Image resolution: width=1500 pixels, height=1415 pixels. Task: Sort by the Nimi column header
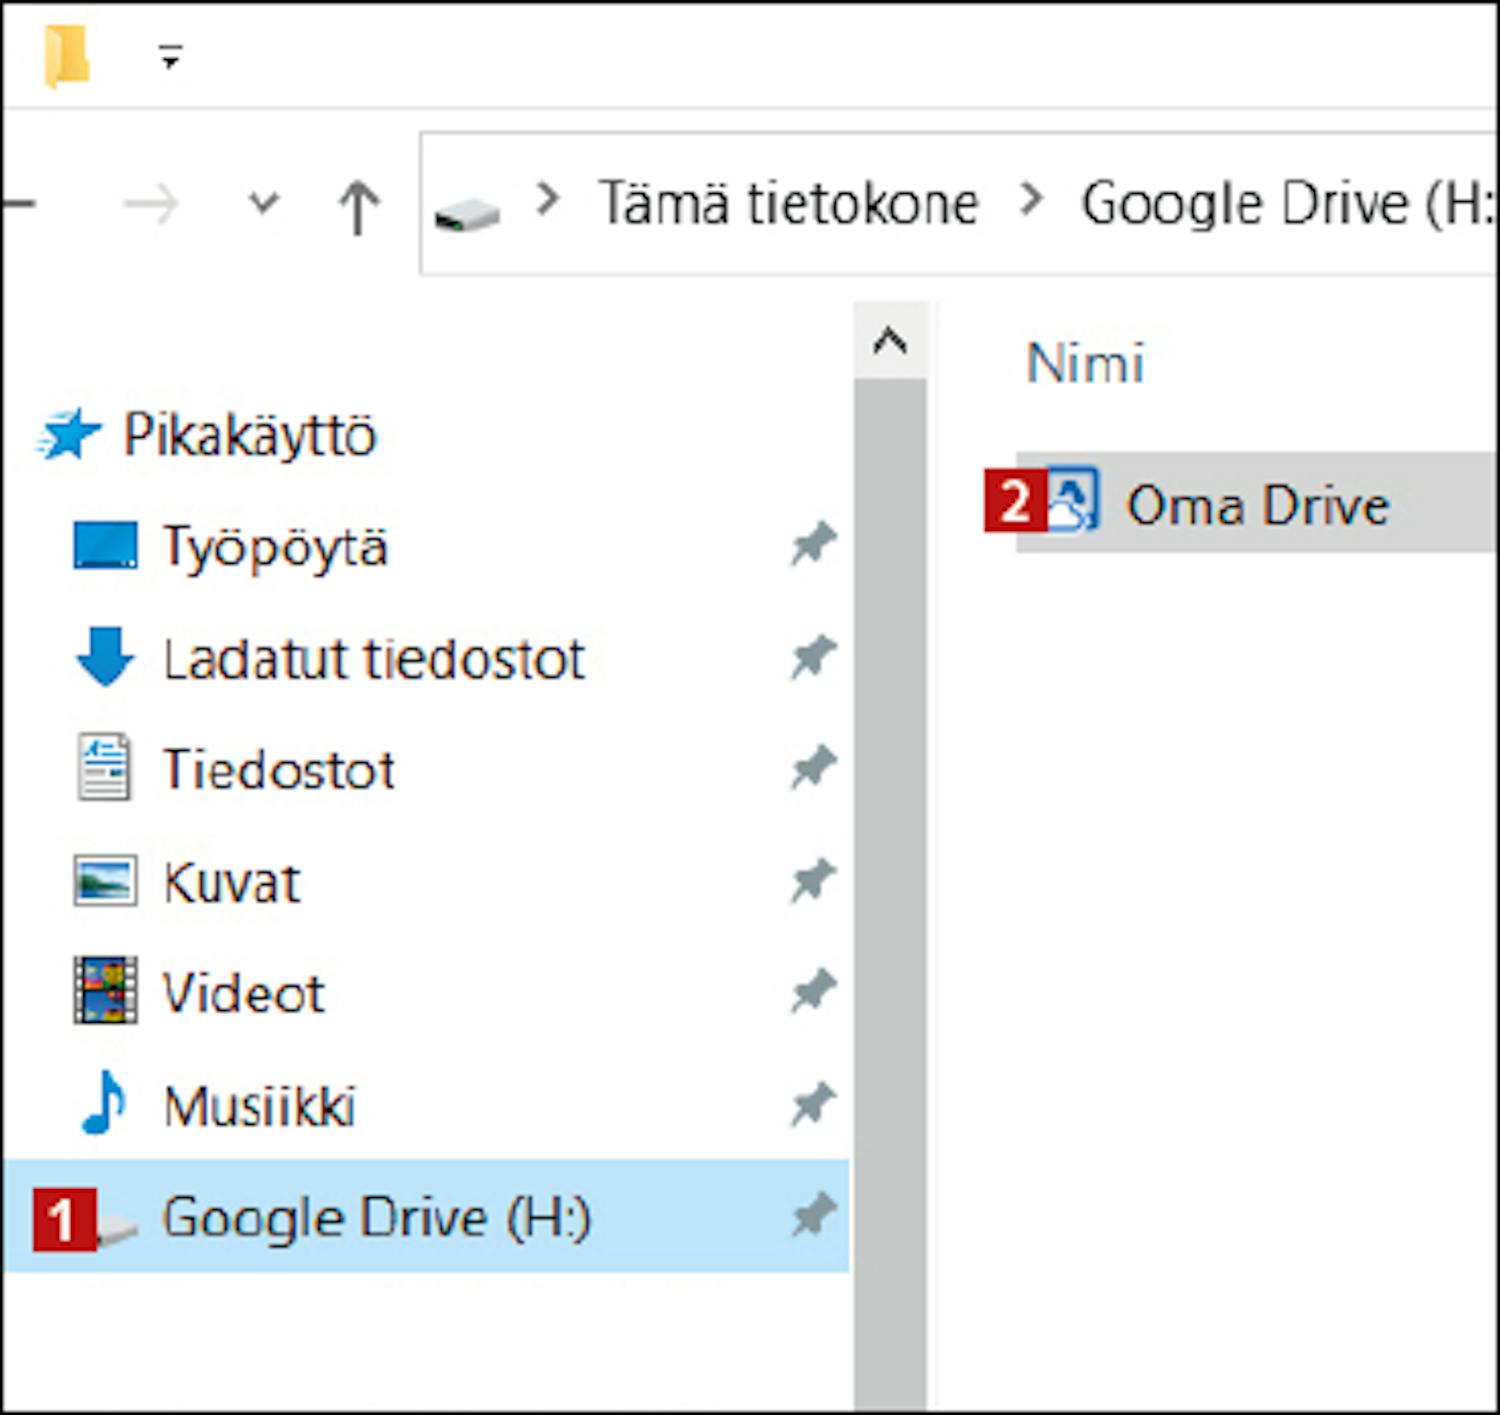[x=1085, y=362]
